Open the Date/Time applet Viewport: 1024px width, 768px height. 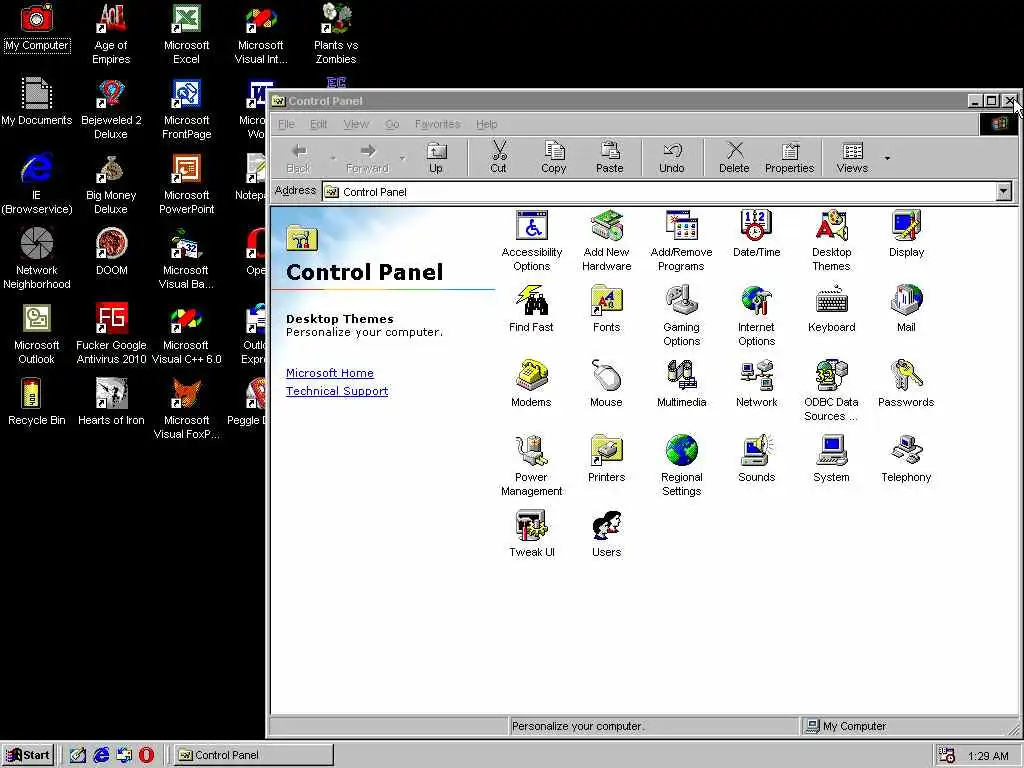756,234
